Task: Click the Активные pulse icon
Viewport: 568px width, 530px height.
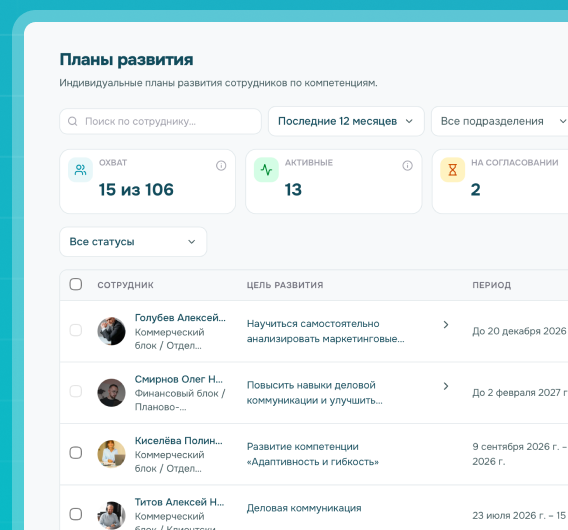Action: pos(266,170)
